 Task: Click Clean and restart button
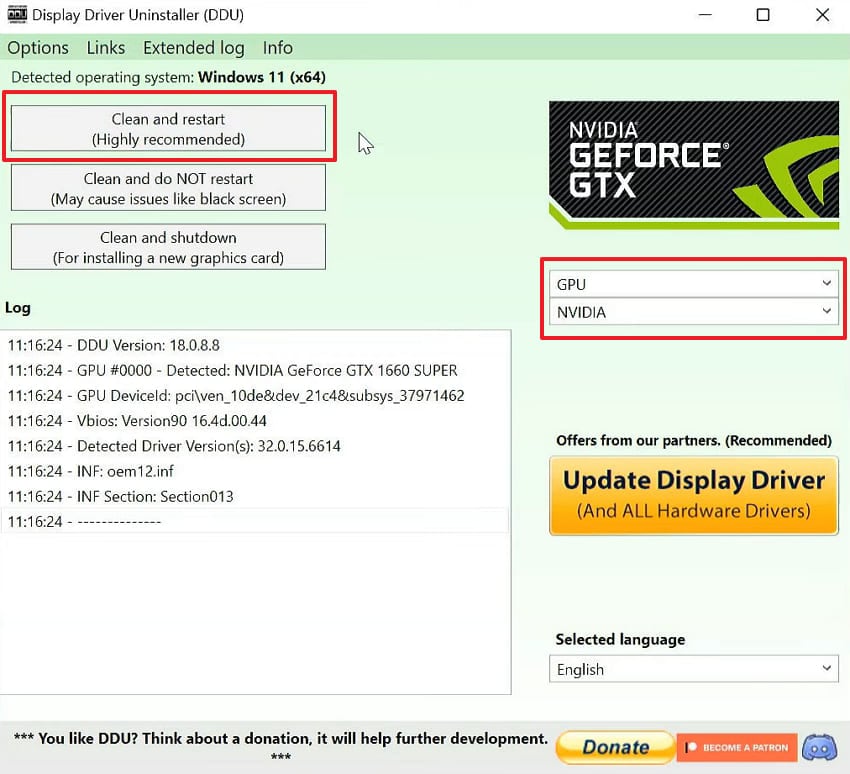[x=169, y=128]
